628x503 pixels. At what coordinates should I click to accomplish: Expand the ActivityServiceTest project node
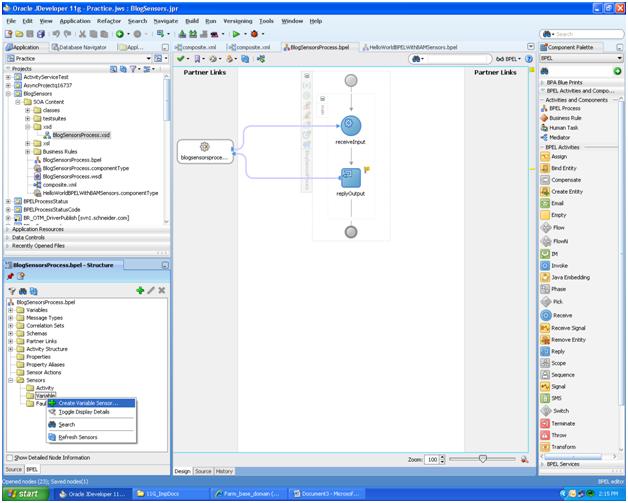click(x=8, y=77)
